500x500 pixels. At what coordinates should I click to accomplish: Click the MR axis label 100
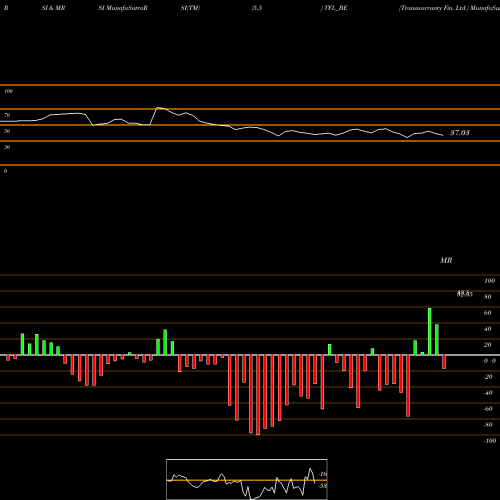tap(489, 281)
